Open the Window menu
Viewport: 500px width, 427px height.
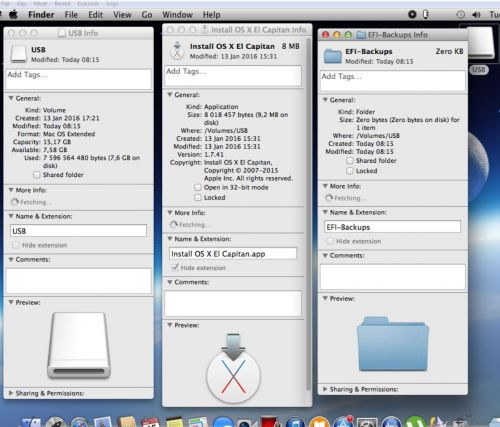pos(177,15)
